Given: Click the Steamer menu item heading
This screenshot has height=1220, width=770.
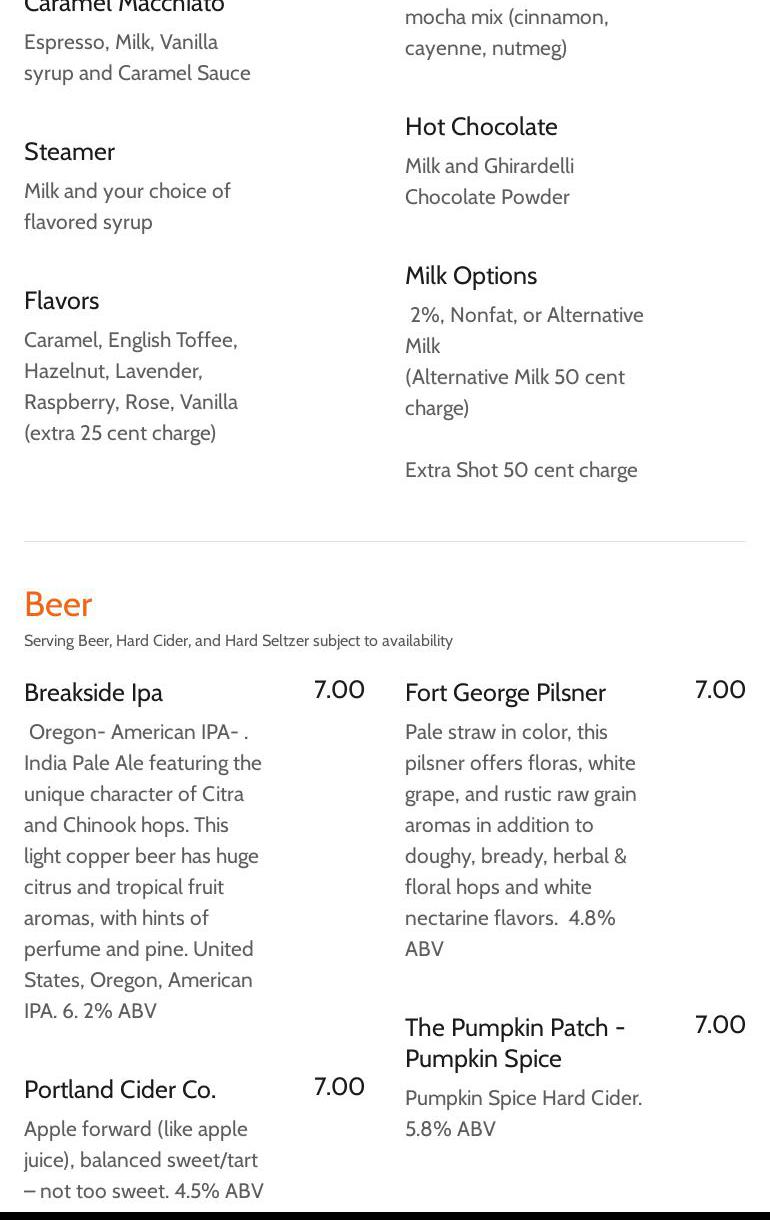Looking at the screenshot, I should tap(69, 152).
